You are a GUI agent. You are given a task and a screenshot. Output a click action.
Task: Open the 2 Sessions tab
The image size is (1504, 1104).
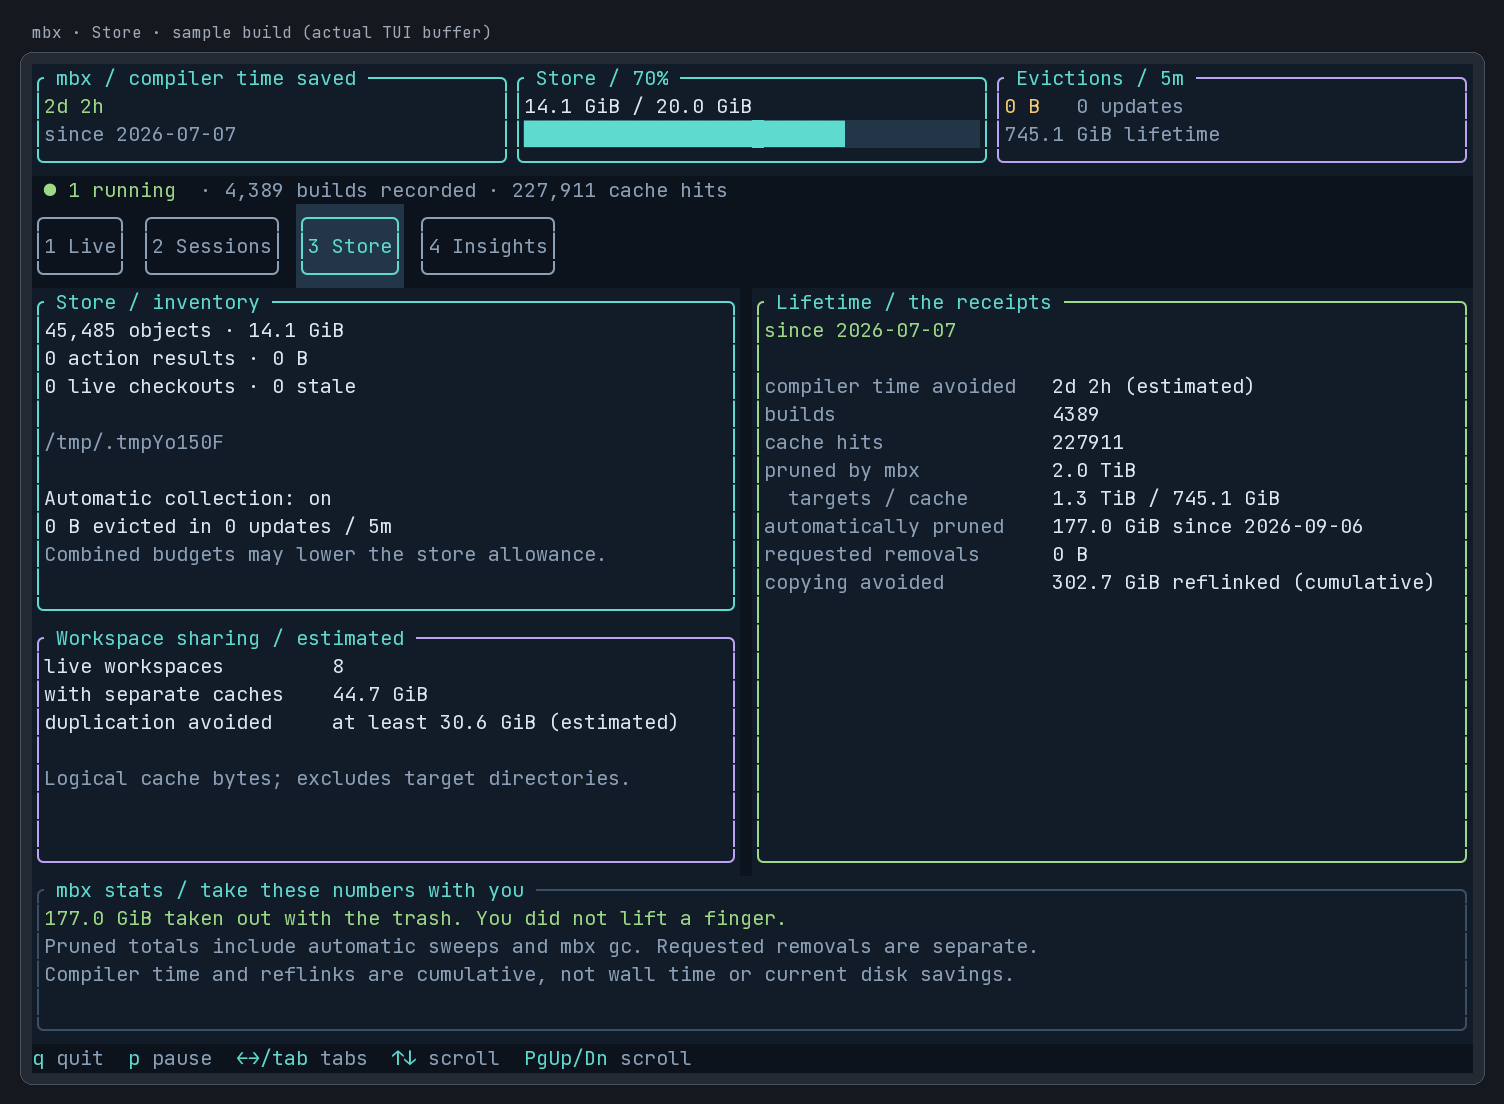pyautogui.click(x=212, y=246)
